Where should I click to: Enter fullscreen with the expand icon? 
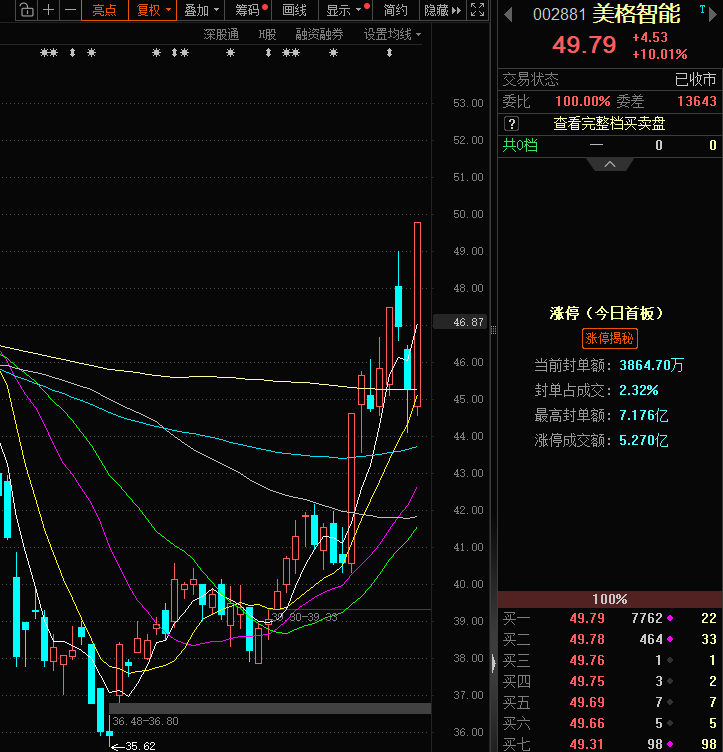tap(477, 10)
